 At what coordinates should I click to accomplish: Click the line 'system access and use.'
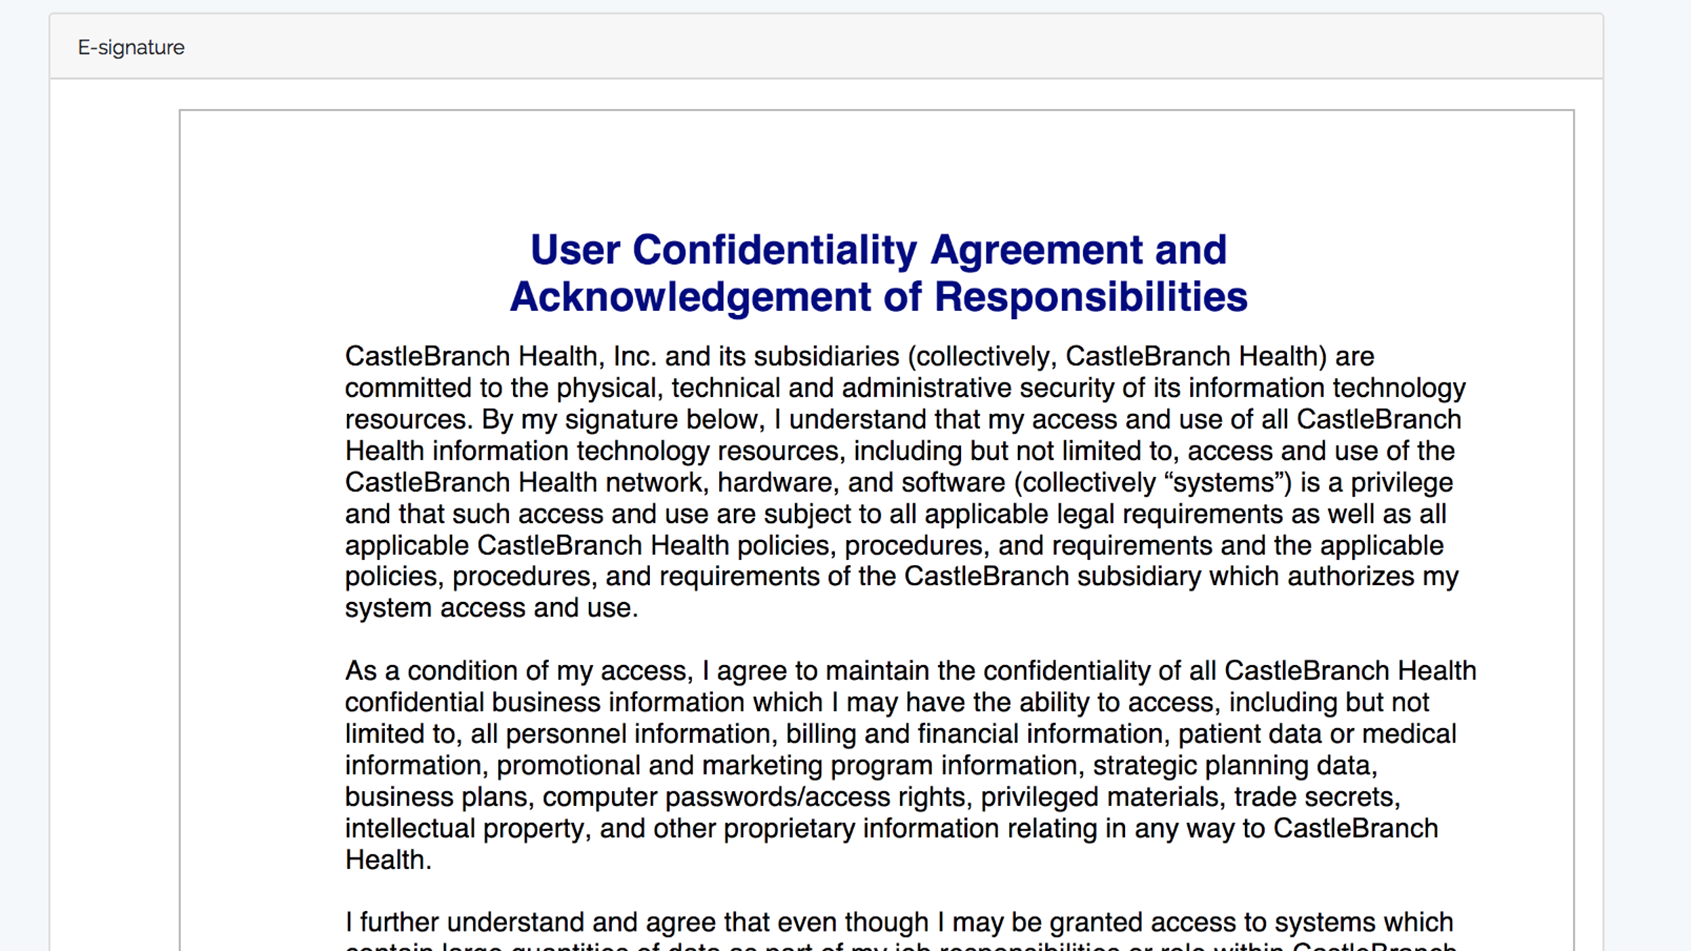click(491, 608)
